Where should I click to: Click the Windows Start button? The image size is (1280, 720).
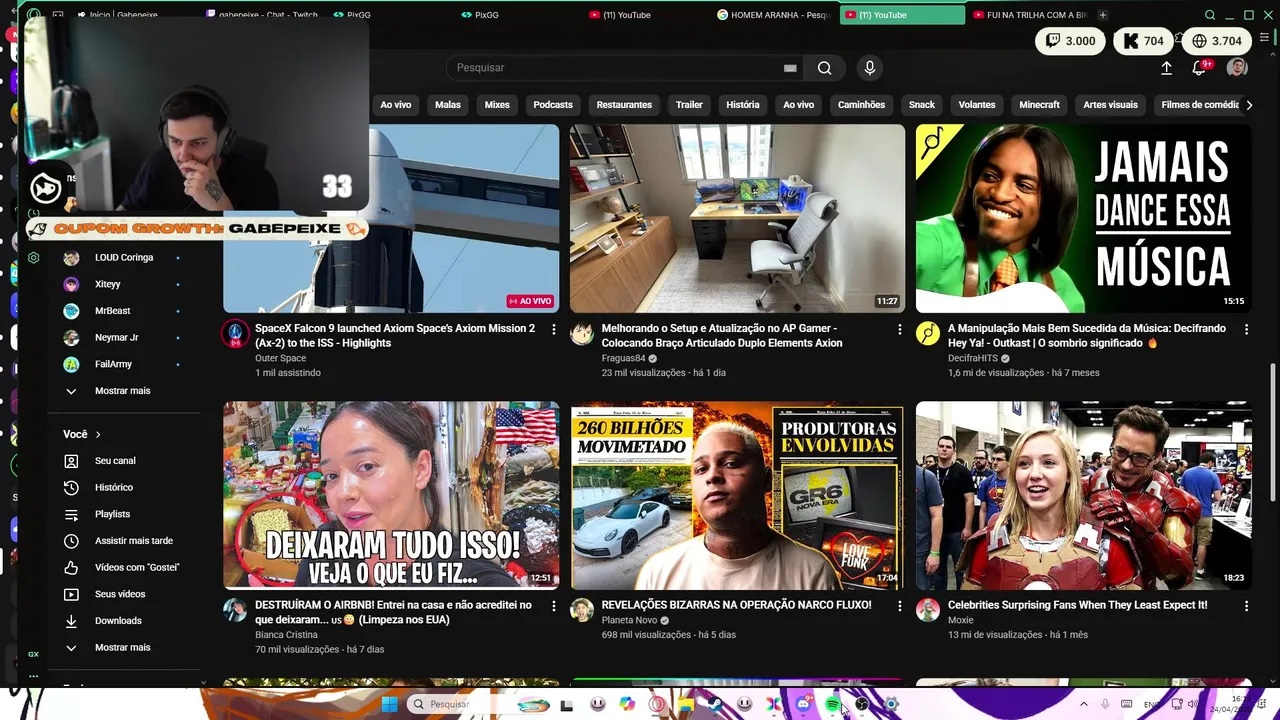point(389,704)
